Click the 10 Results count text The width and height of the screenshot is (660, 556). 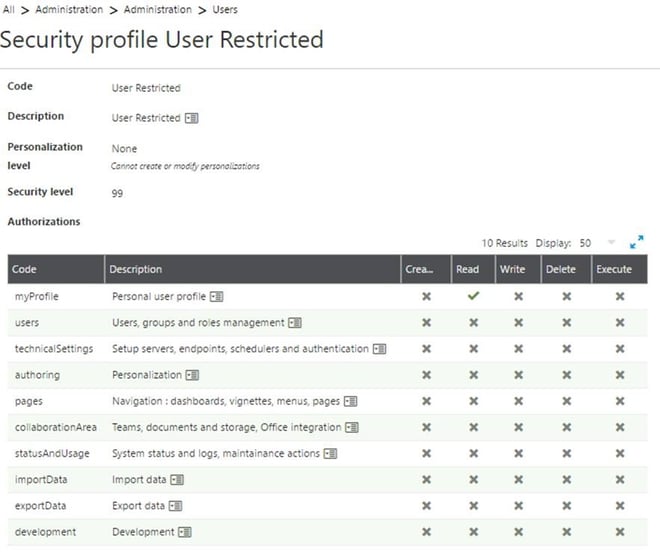[505, 243]
